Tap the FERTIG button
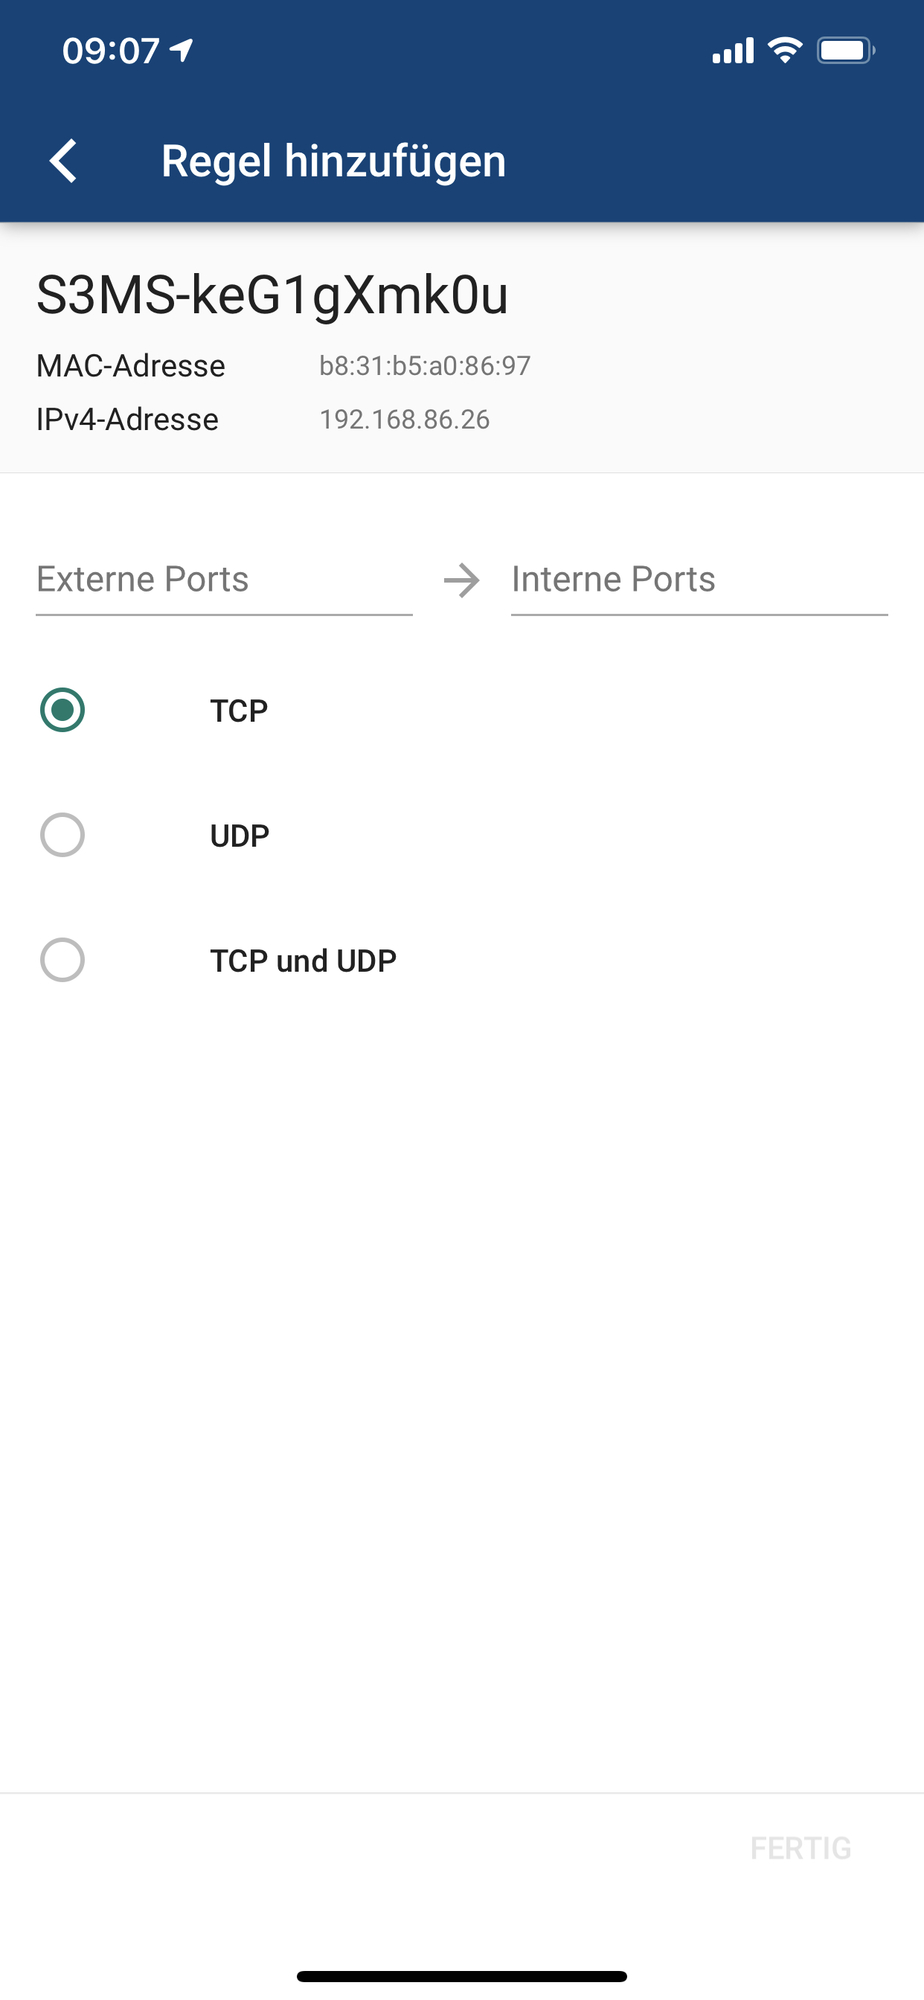 801,1848
